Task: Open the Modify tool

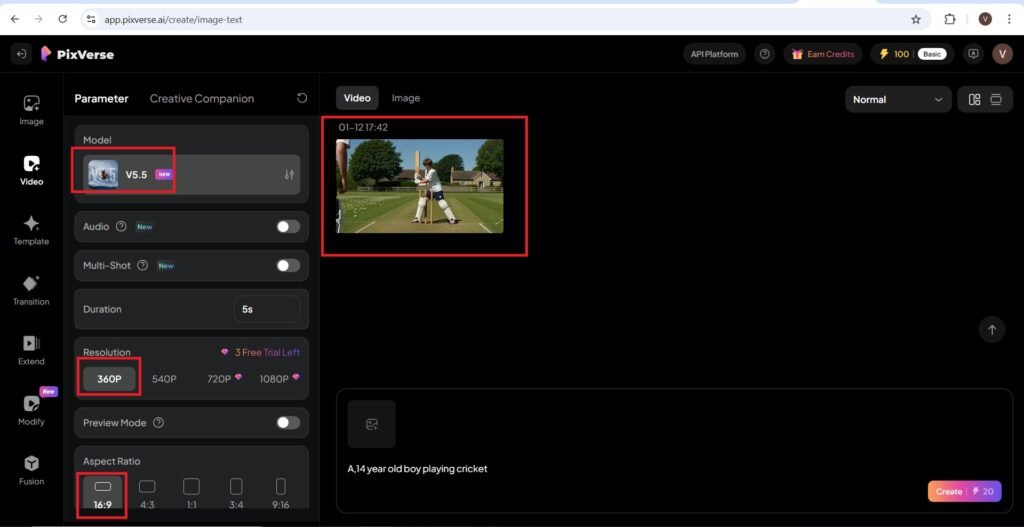Action: click(31, 410)
